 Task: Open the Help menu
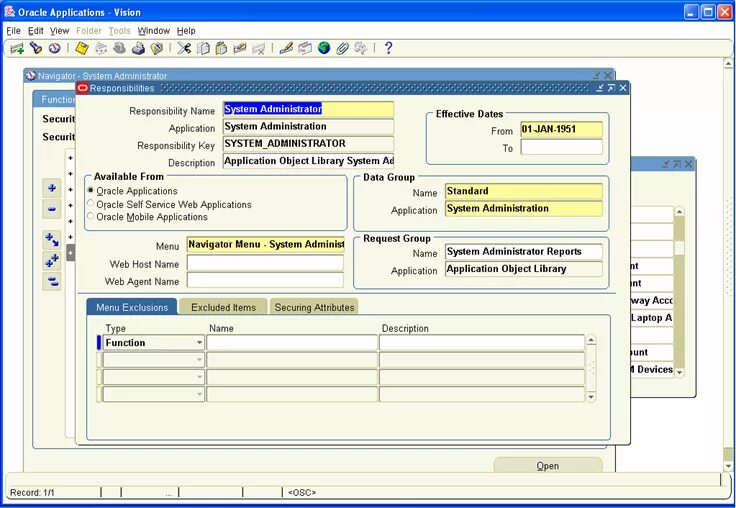coord(186,31)
